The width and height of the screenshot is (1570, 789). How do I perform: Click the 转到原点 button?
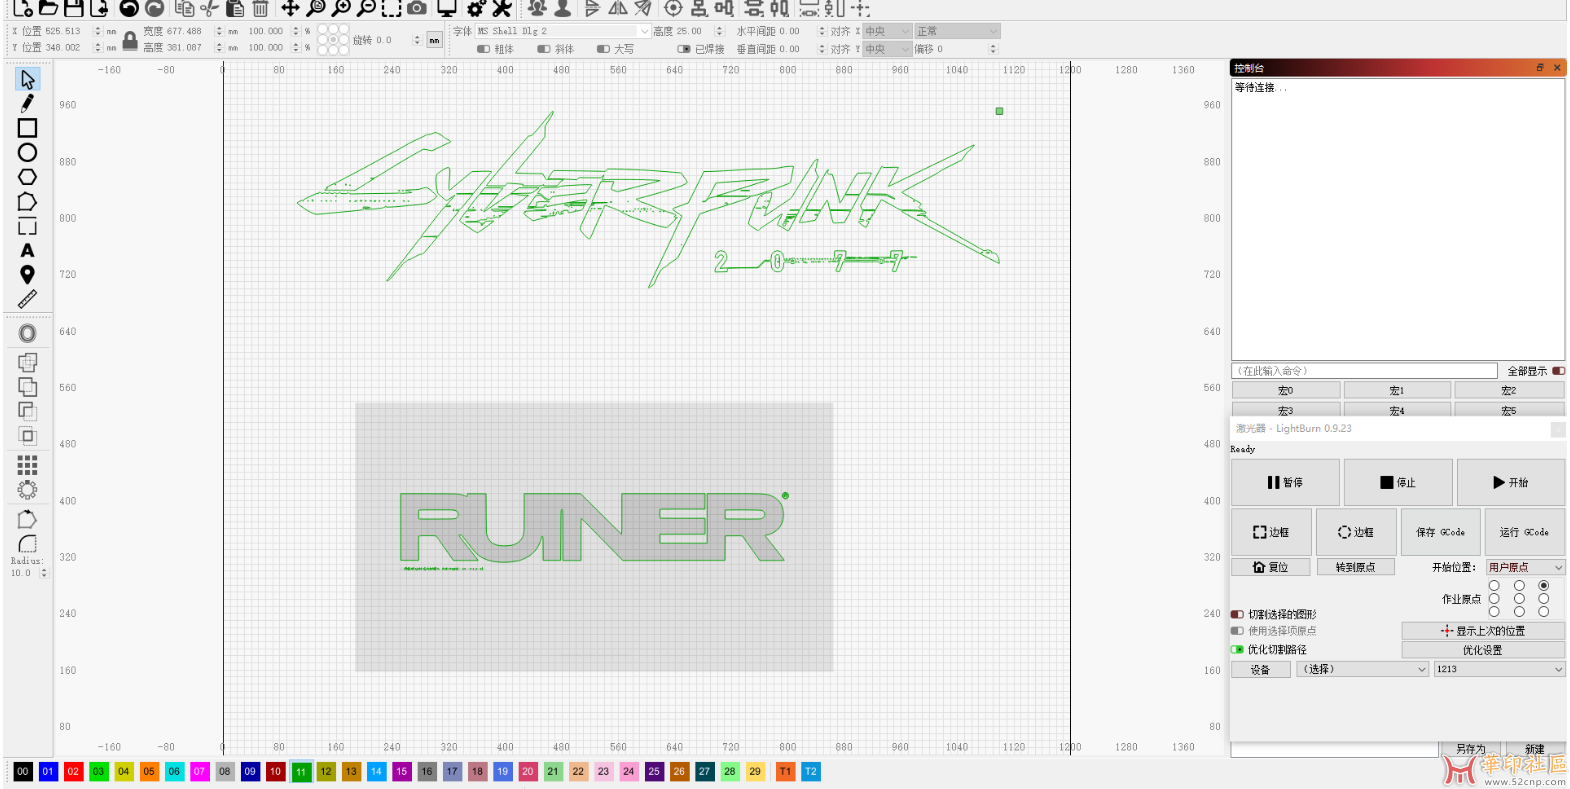click(1355, 567)
